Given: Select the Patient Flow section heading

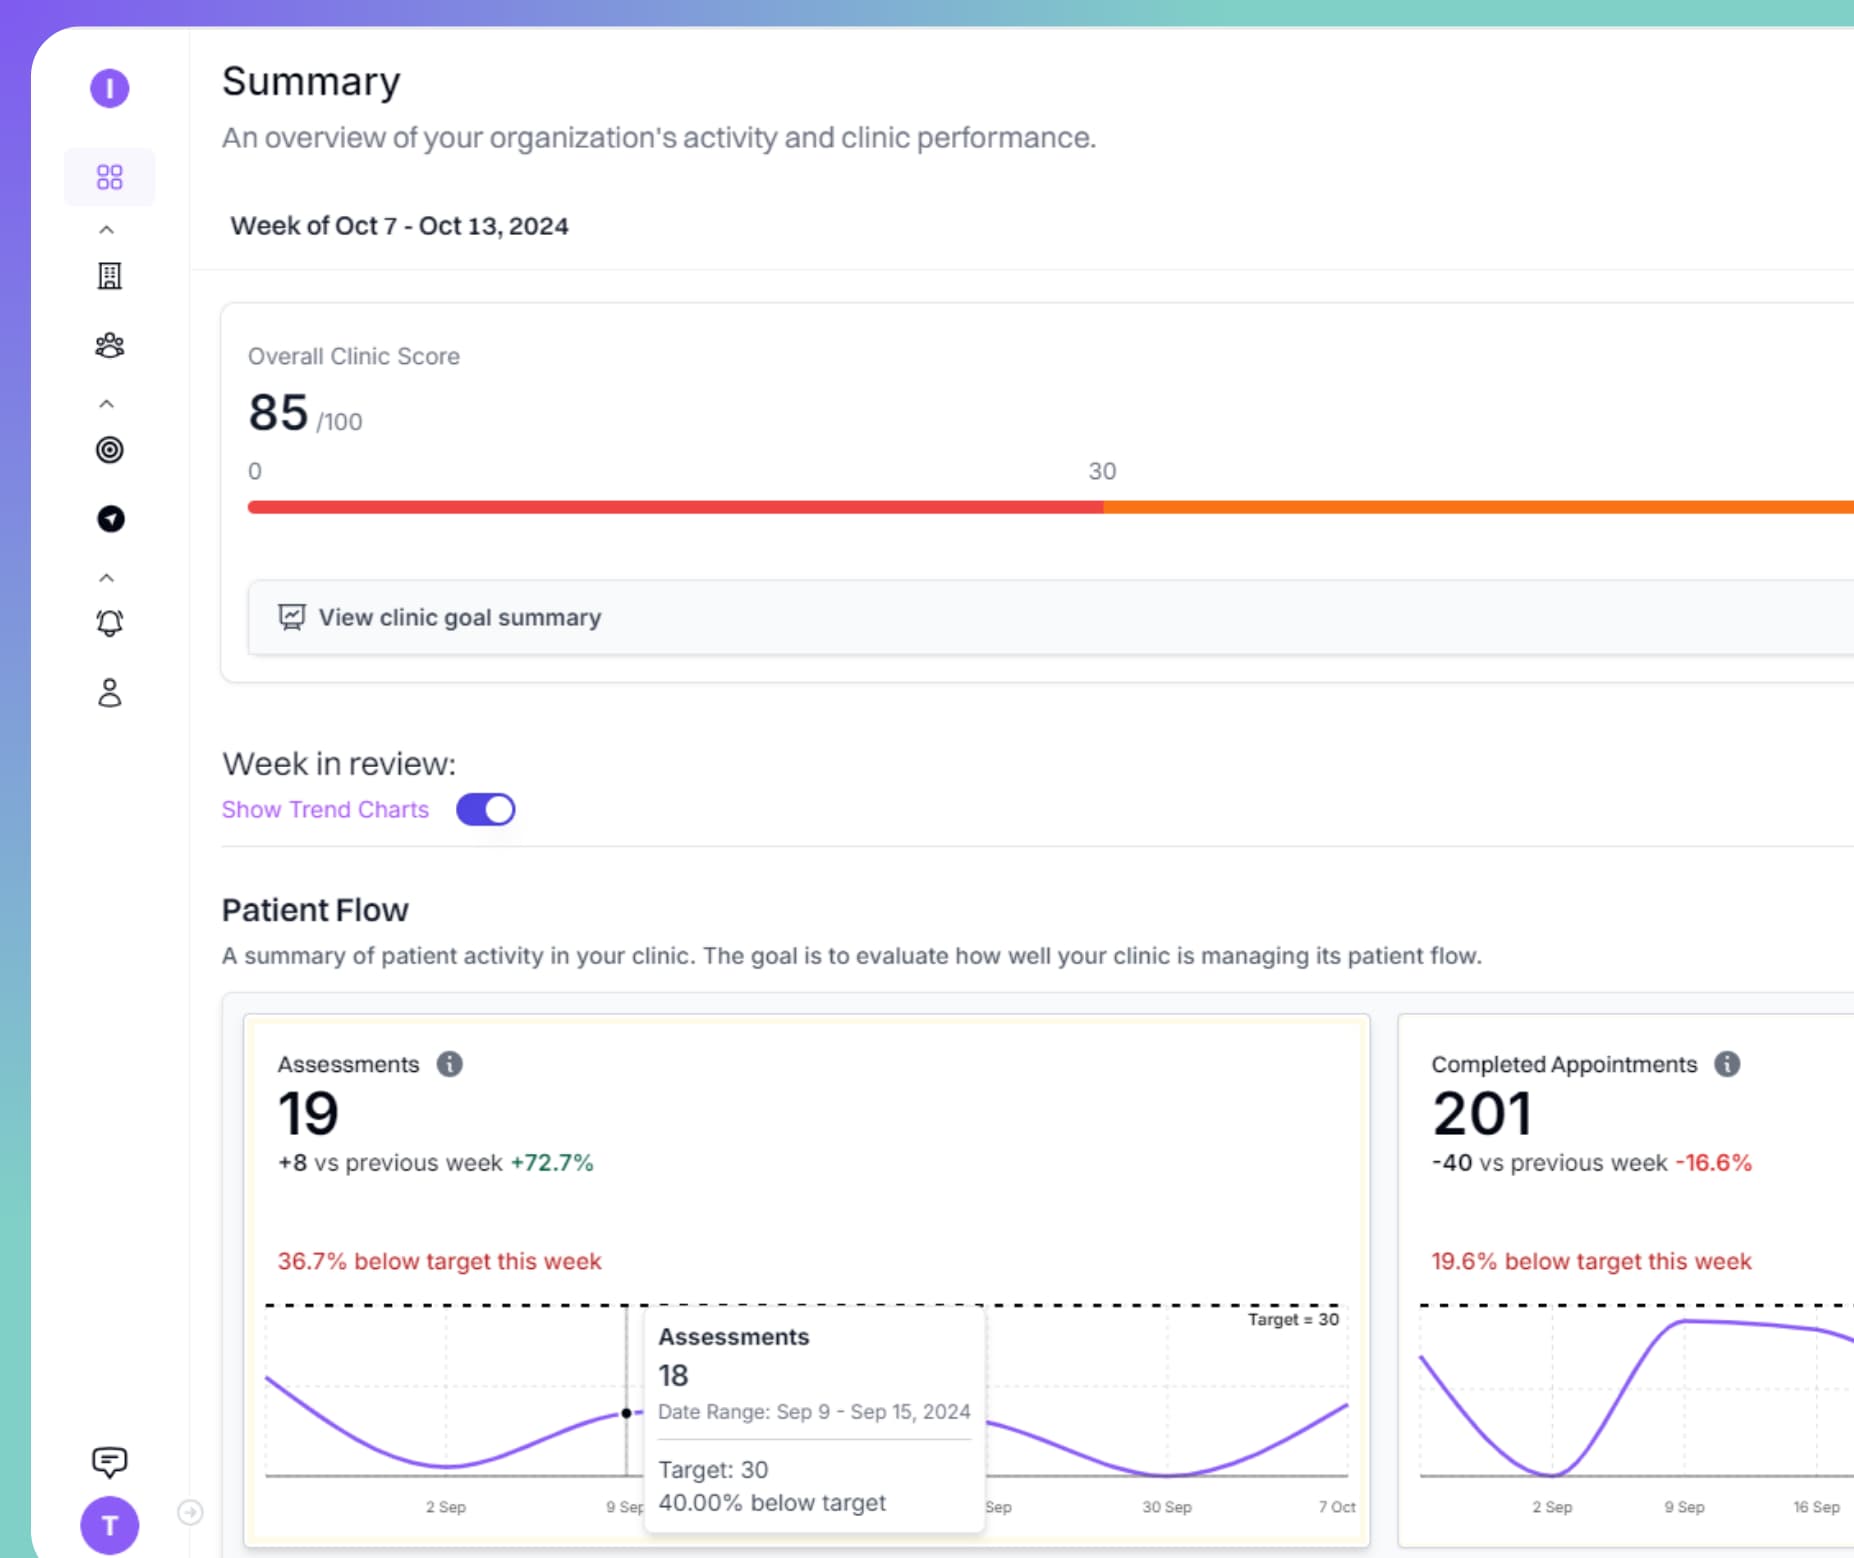Looking at the screenshot, I should tap(315, 909).
